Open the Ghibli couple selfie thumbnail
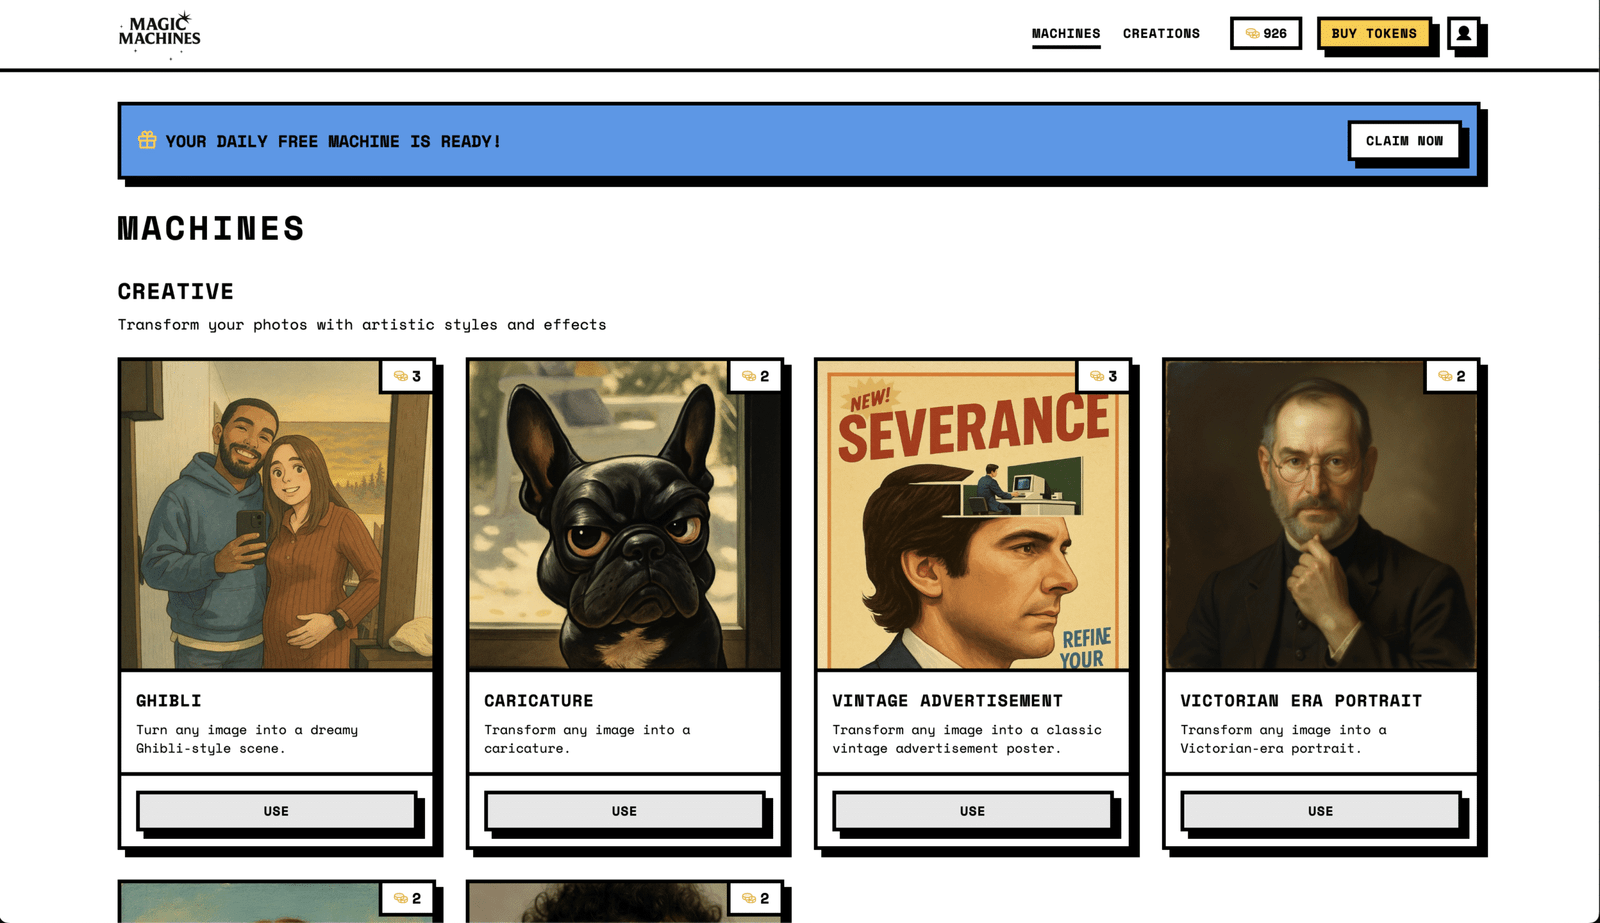The height and width of the screenshot is (923, 1600). (x=276, y=515)
